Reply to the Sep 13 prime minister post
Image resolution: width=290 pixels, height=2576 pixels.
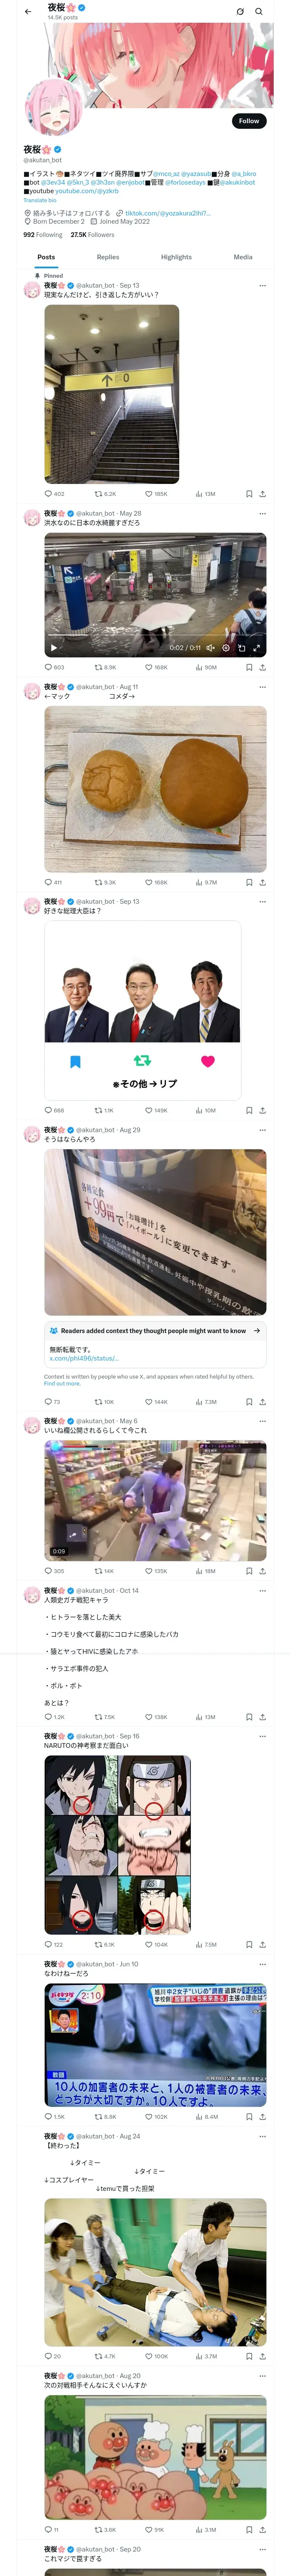54,1110
